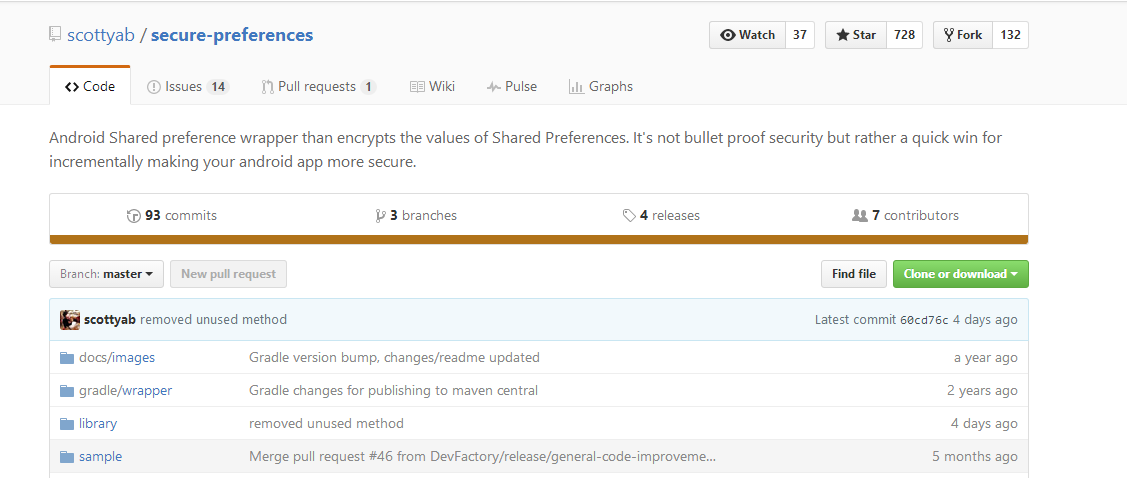Click the Find file button
This screenshot has height=478, width=1127.
point(854,274)
